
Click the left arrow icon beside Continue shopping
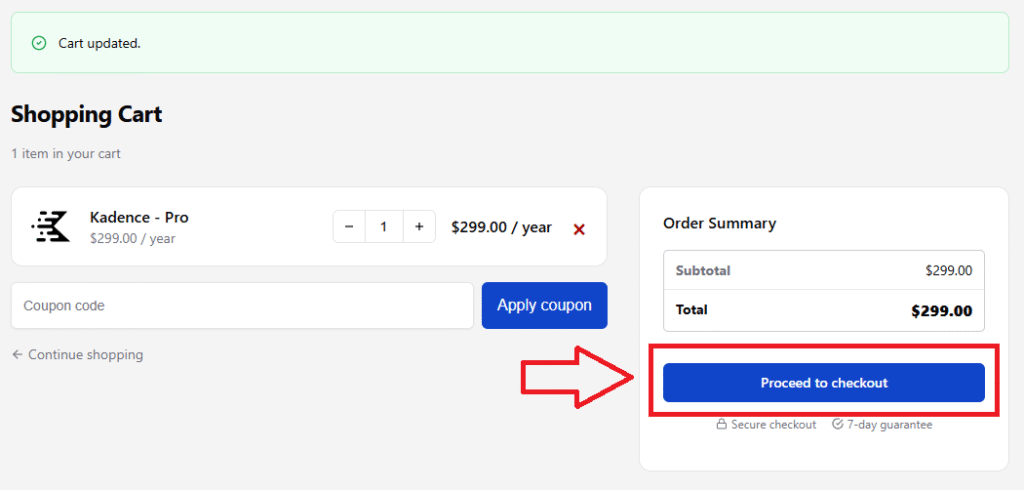point(18,355)
